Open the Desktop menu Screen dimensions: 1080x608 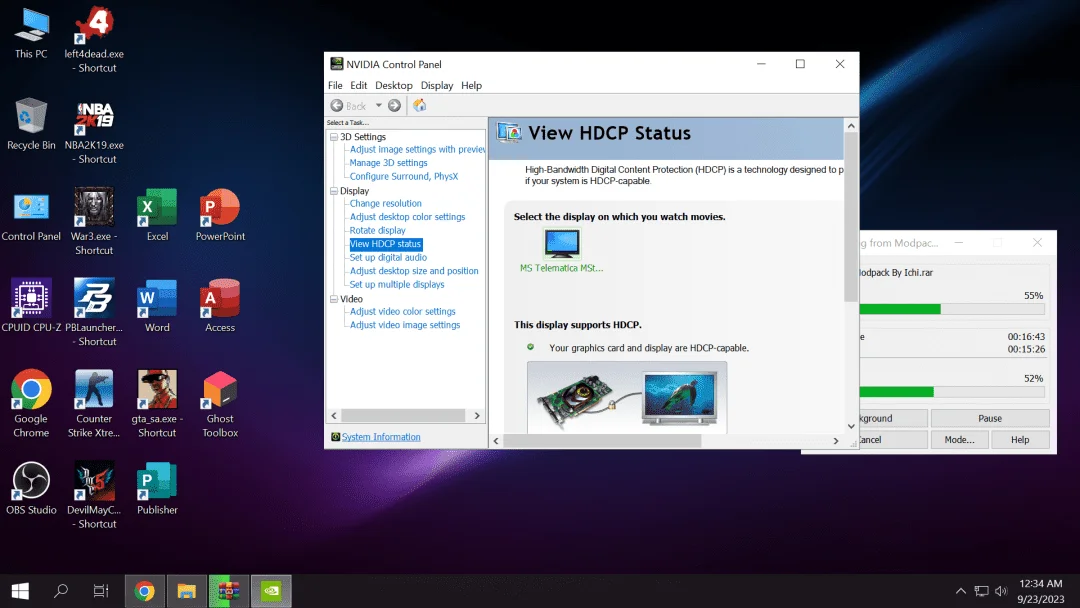point(393,85)
